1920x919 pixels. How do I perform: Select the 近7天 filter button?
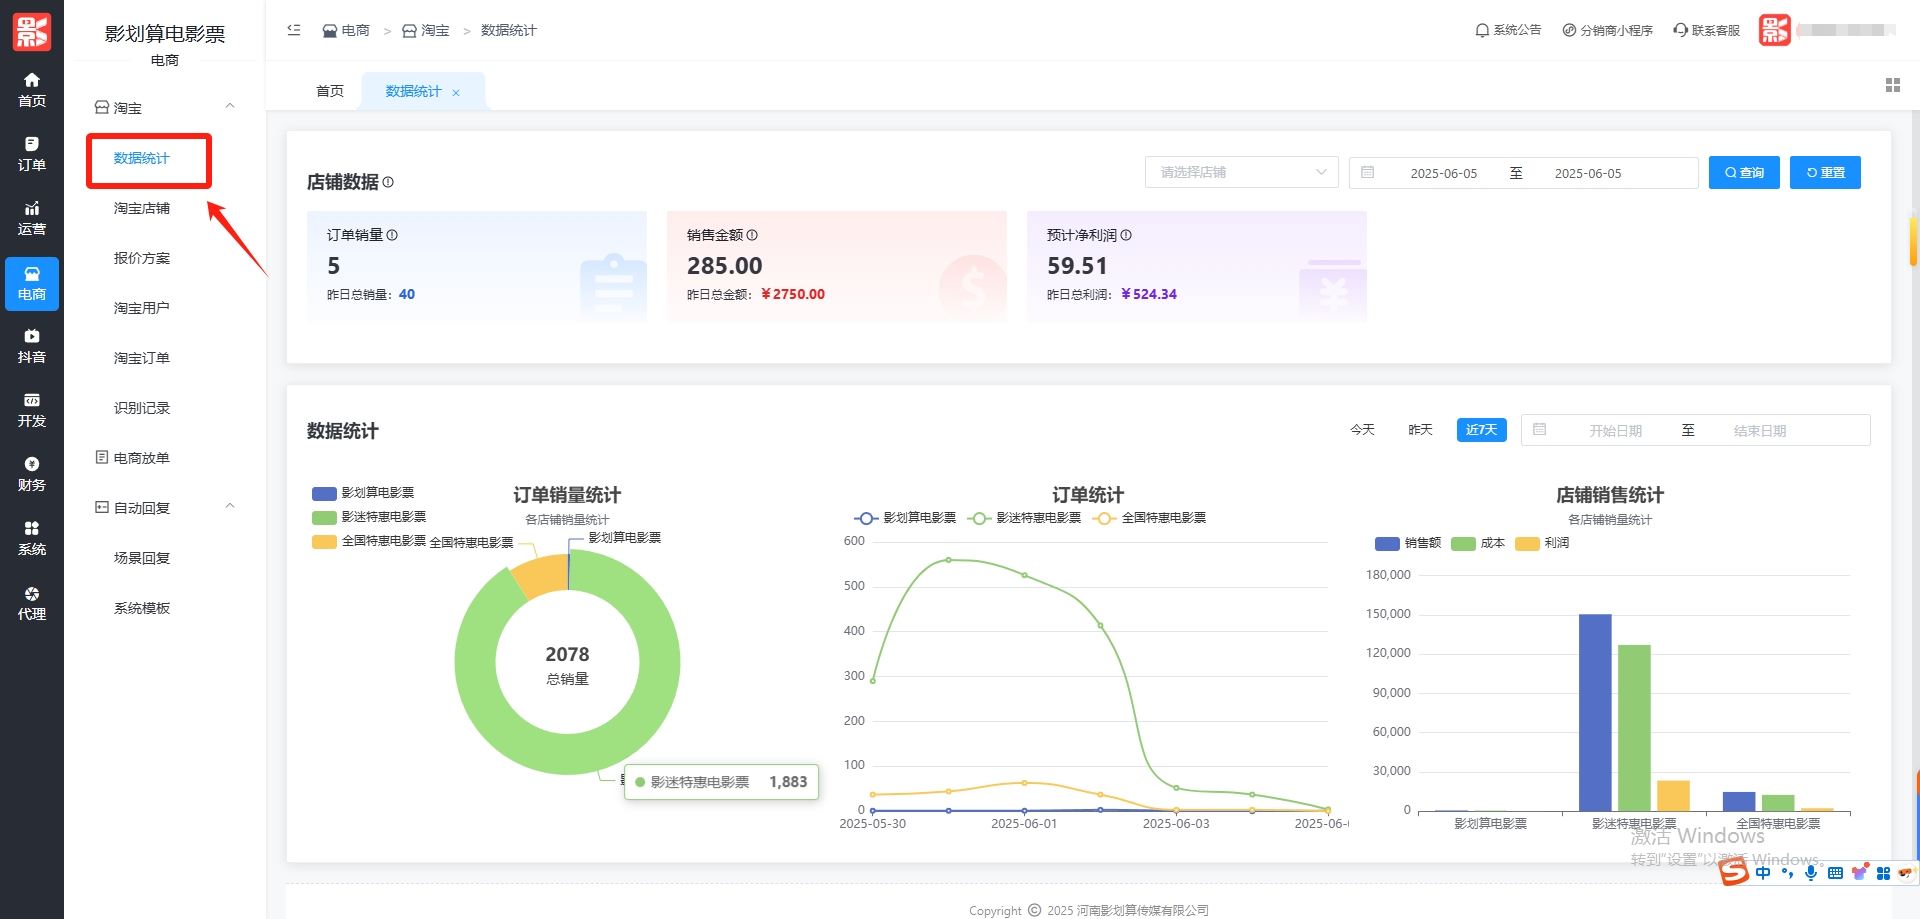(x=1481, y=430)
